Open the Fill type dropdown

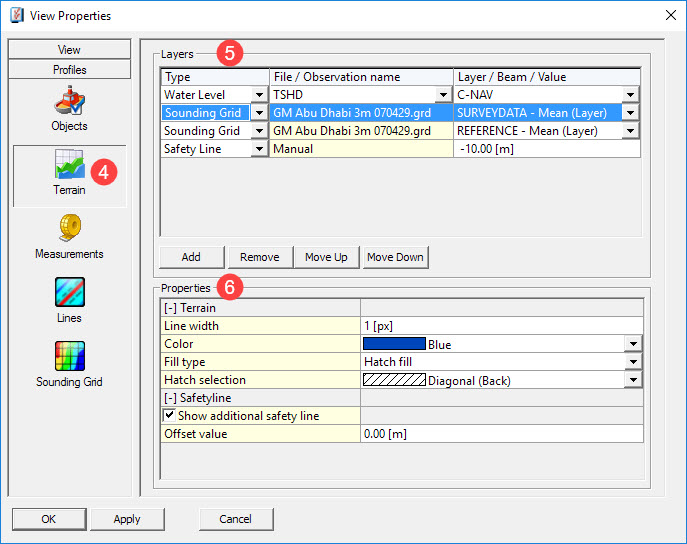(632, 362)
